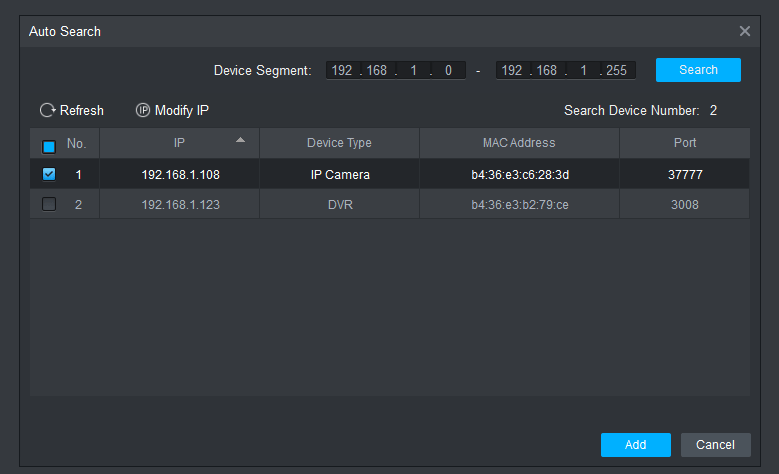This screenshot has width=779, height=474.
Task: Click the No. column header
Action: 77,143
